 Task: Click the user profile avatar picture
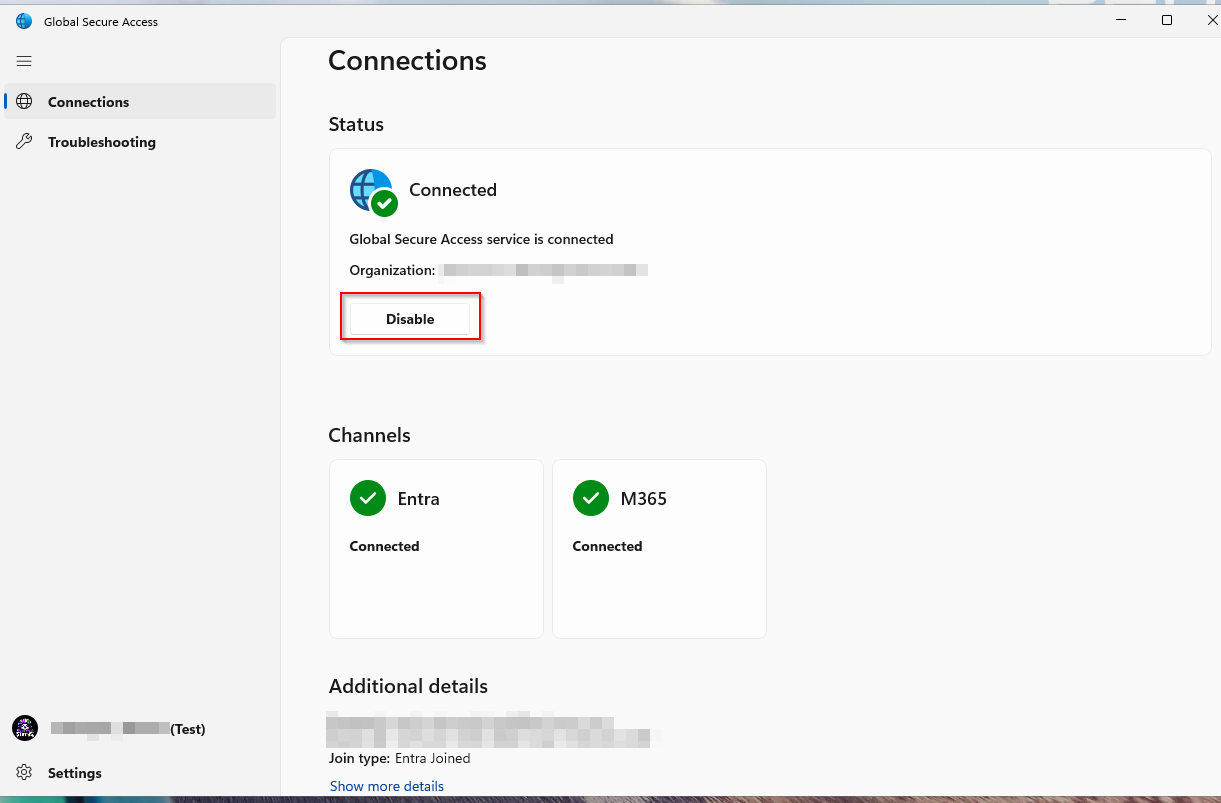pos(25,728)
